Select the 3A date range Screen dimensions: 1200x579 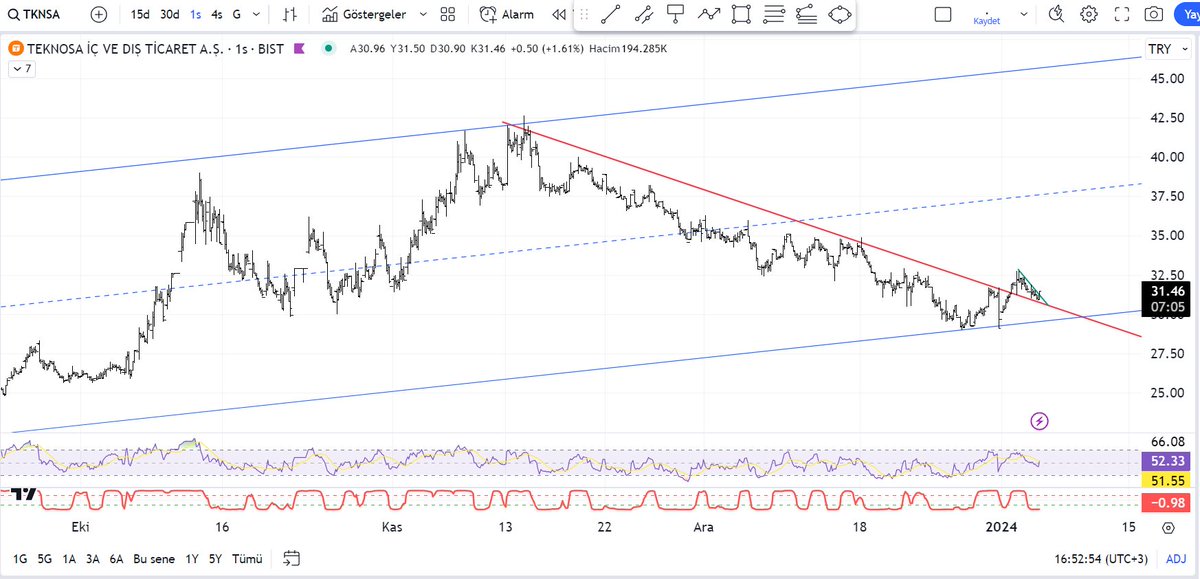click(x=93, y=559)
